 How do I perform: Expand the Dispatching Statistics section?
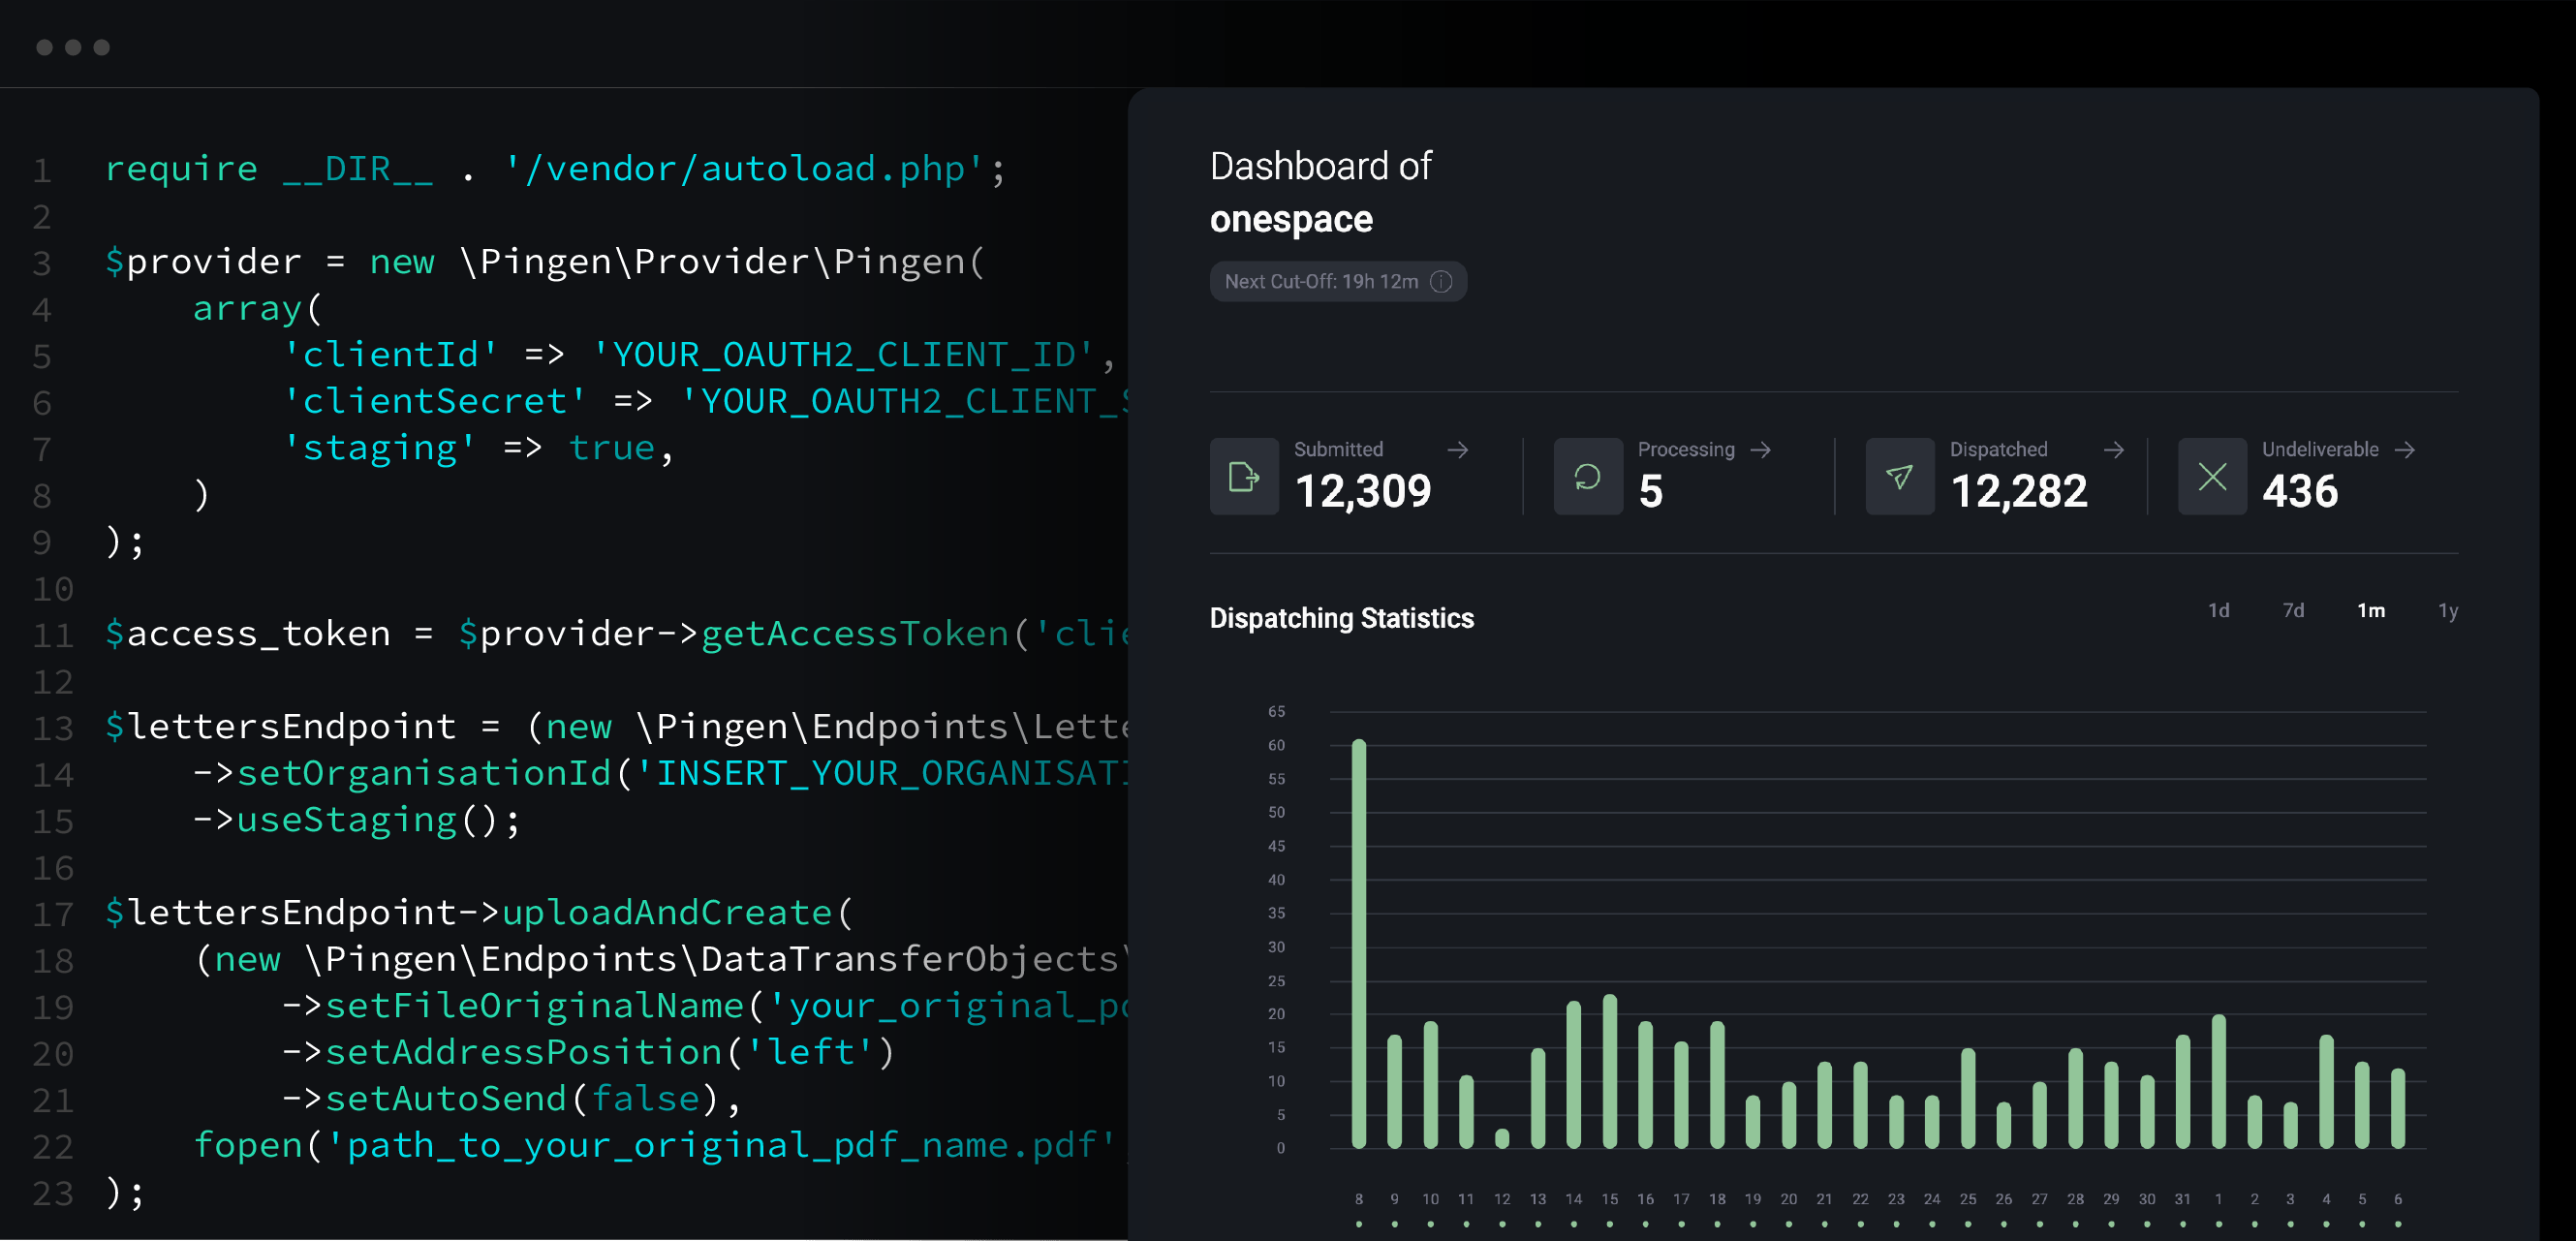click(1341, 618)
